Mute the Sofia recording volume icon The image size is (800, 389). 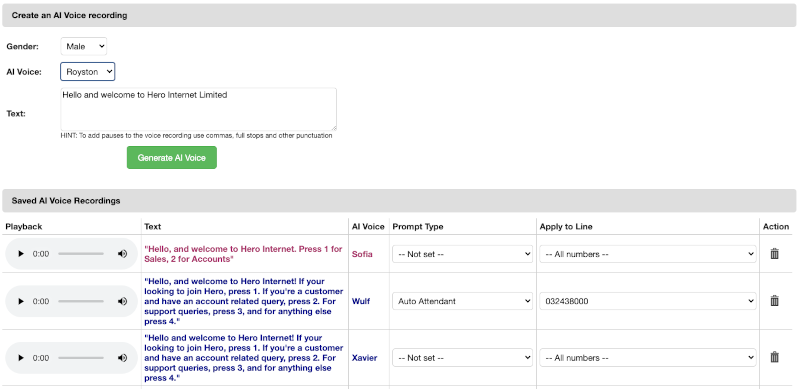coord(122,254)
